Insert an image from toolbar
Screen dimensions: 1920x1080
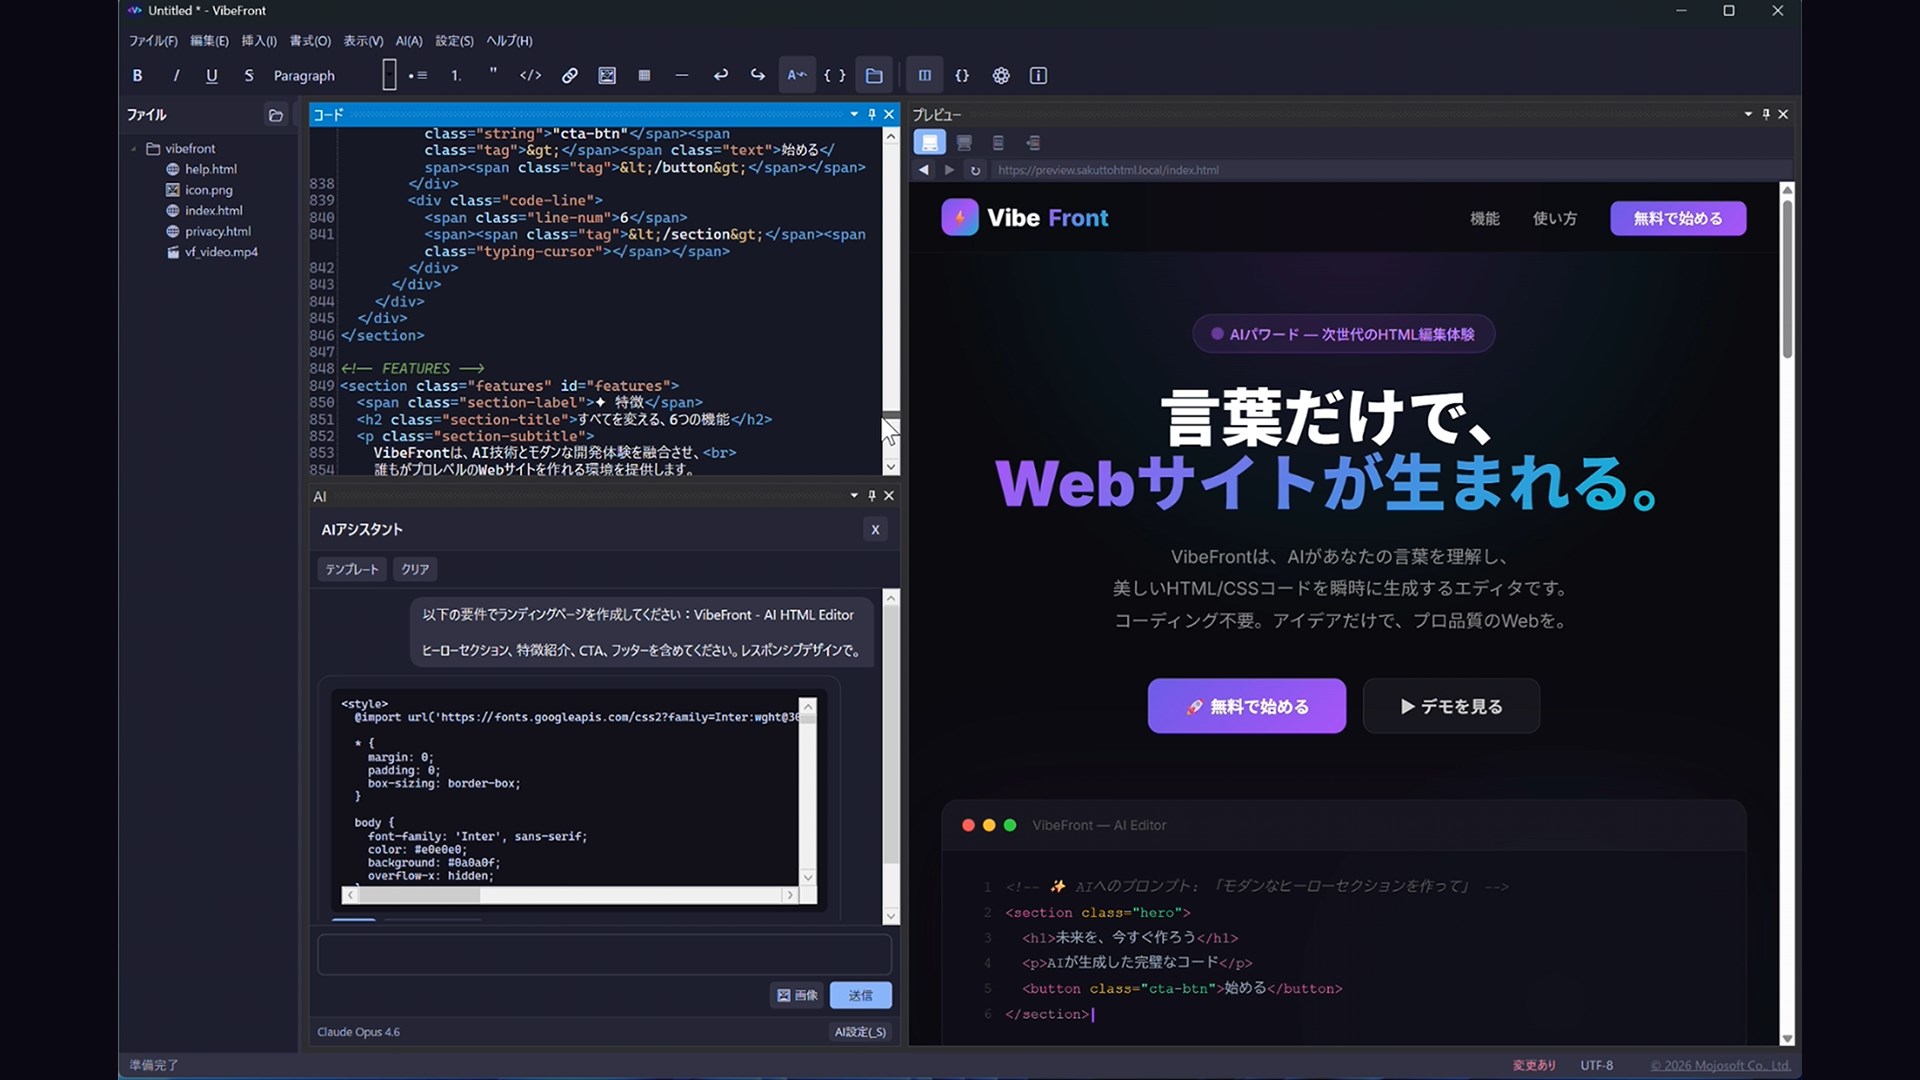coord(607,76)
